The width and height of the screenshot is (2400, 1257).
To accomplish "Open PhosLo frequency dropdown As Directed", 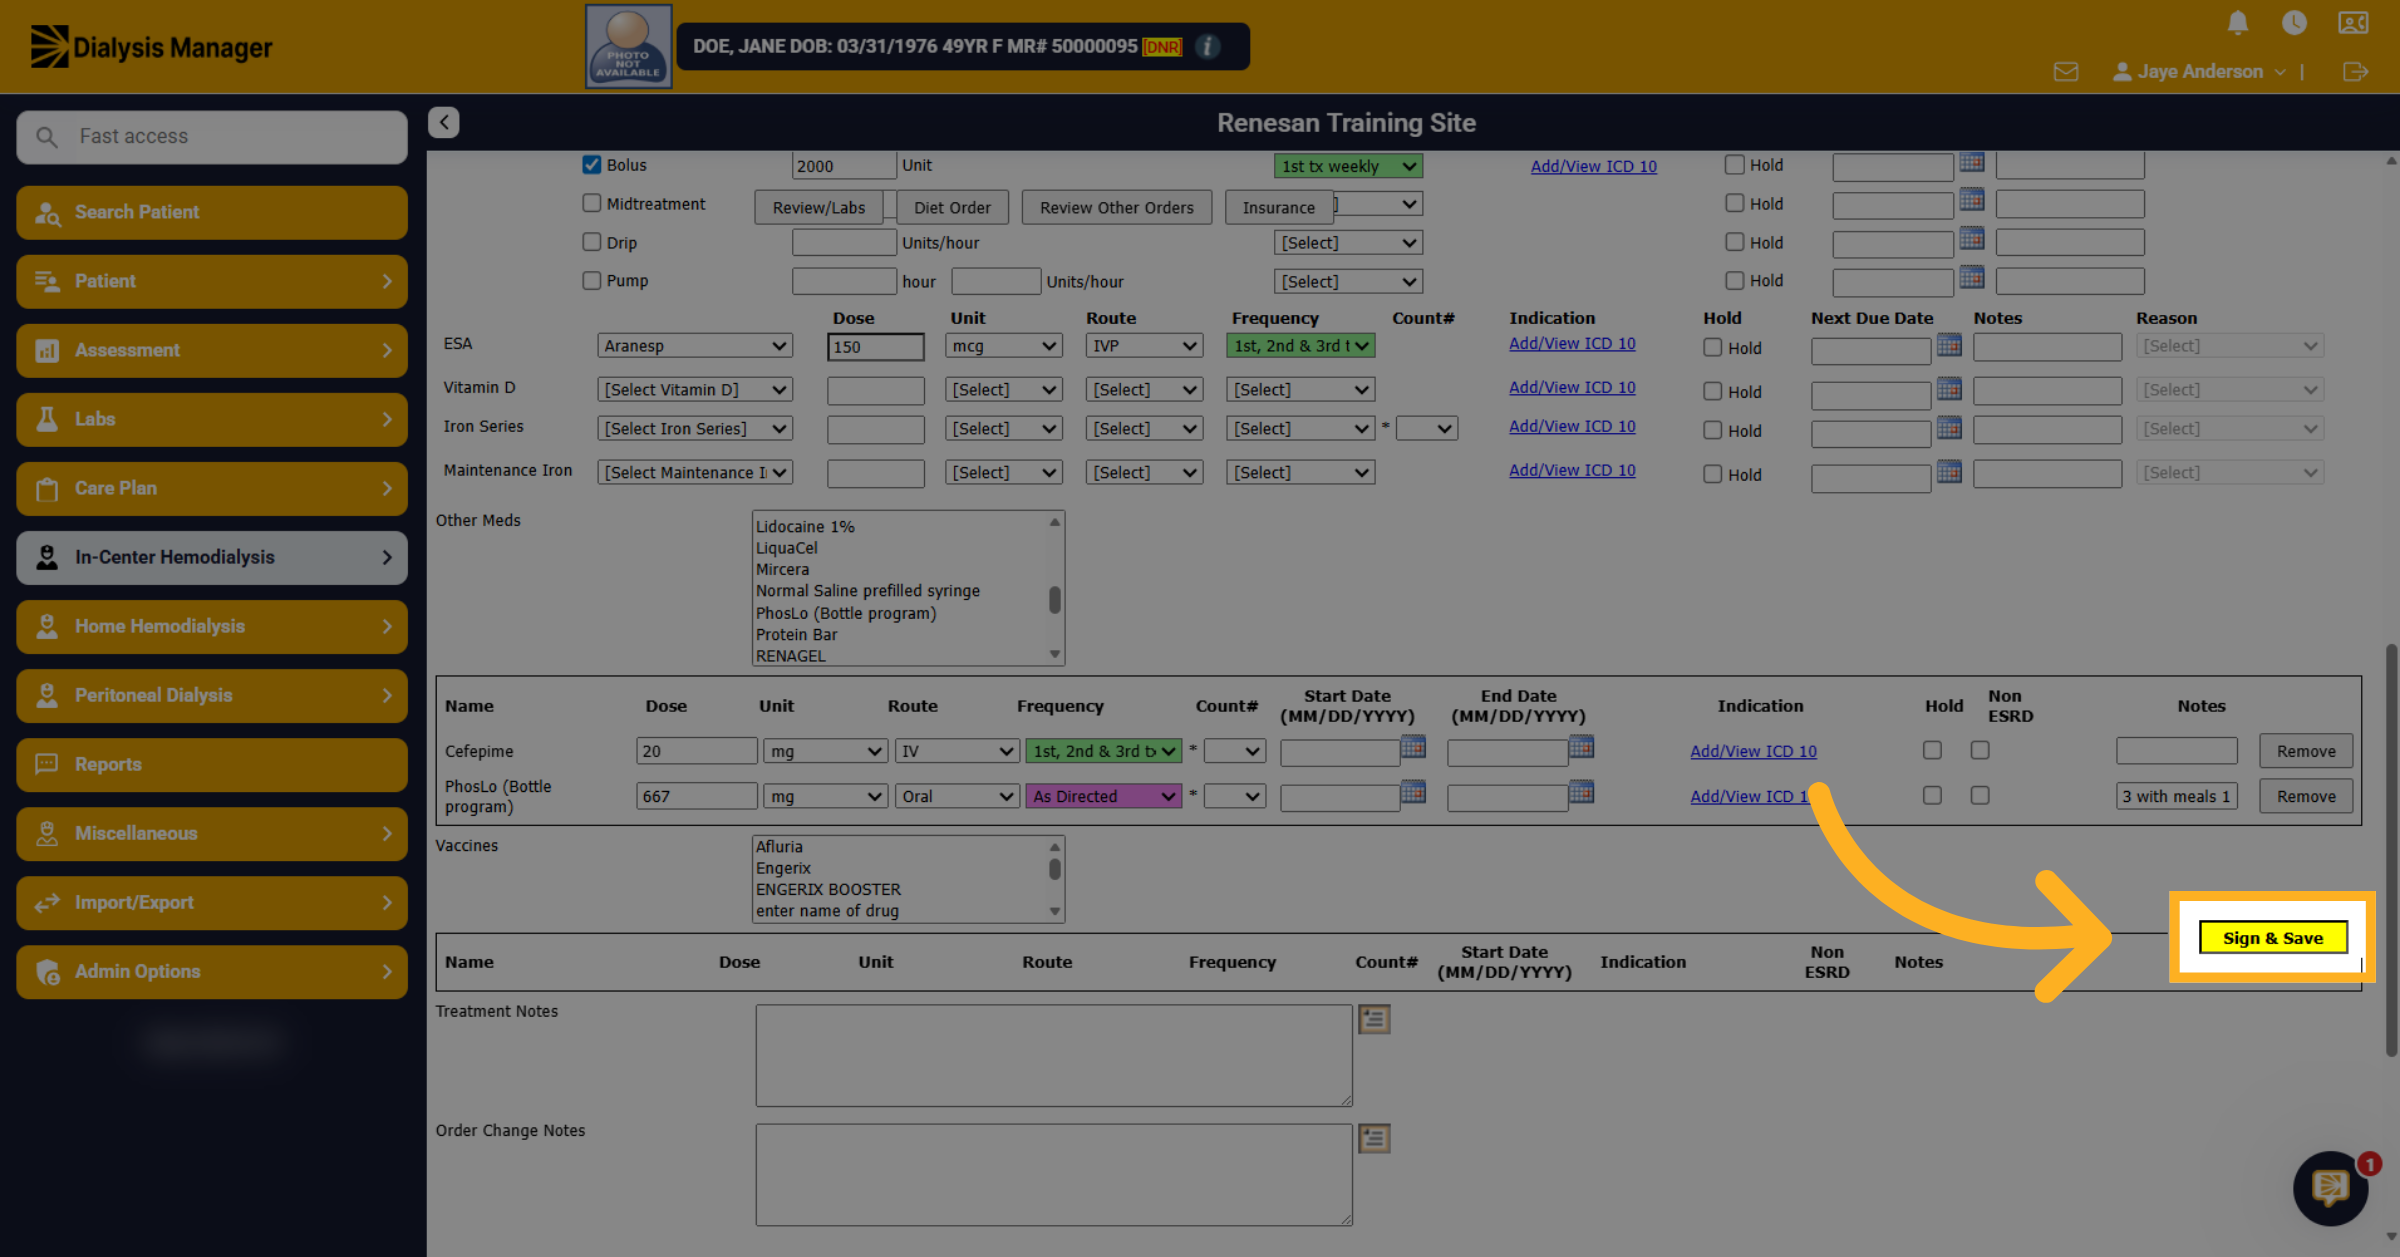I will click(1104, 796).
